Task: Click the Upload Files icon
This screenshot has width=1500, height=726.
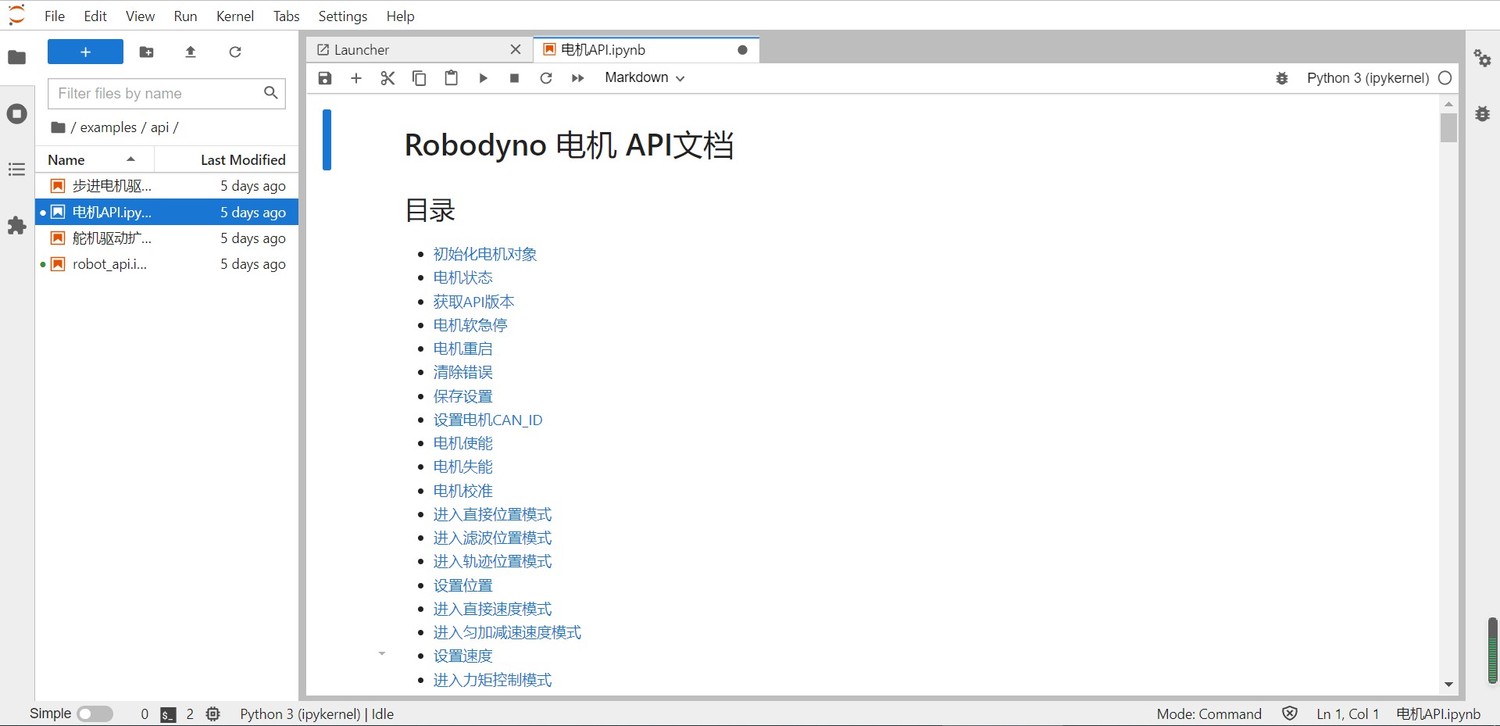Action: pos(190,52)
